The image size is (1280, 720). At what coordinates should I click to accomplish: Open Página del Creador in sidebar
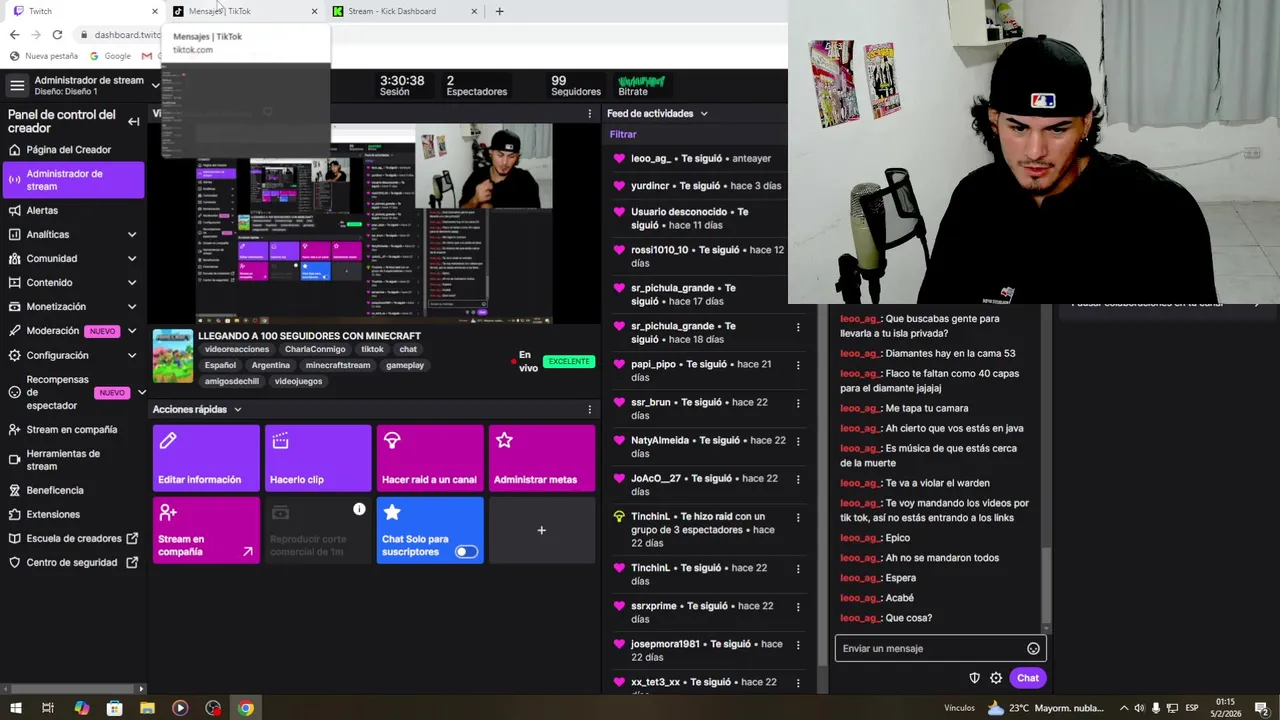72,150
